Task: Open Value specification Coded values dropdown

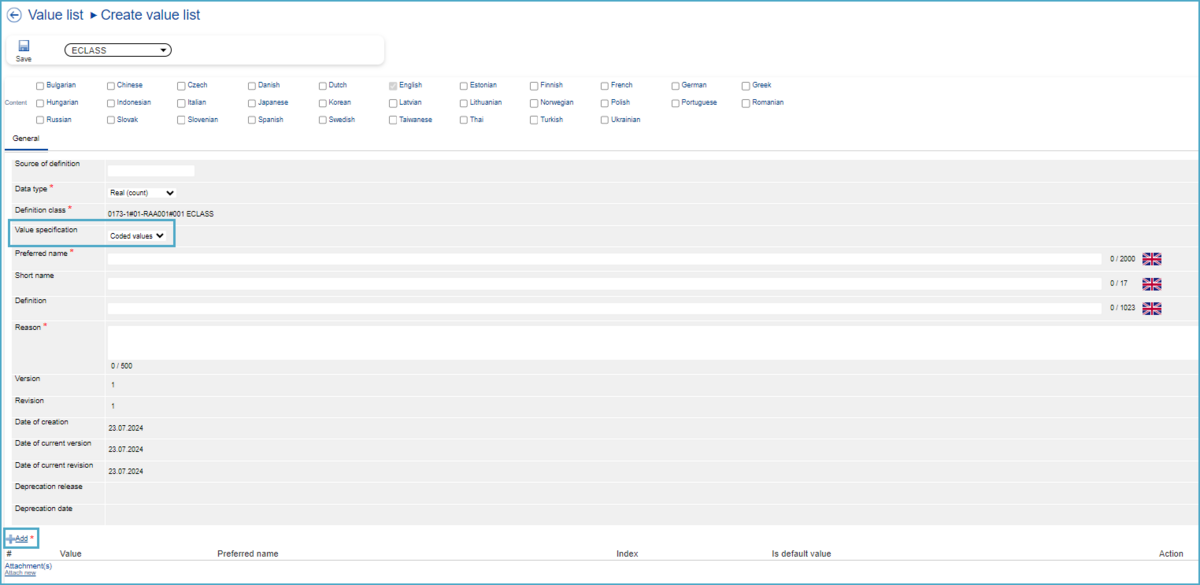Action: pyautogui.click(x=138, y=235)
